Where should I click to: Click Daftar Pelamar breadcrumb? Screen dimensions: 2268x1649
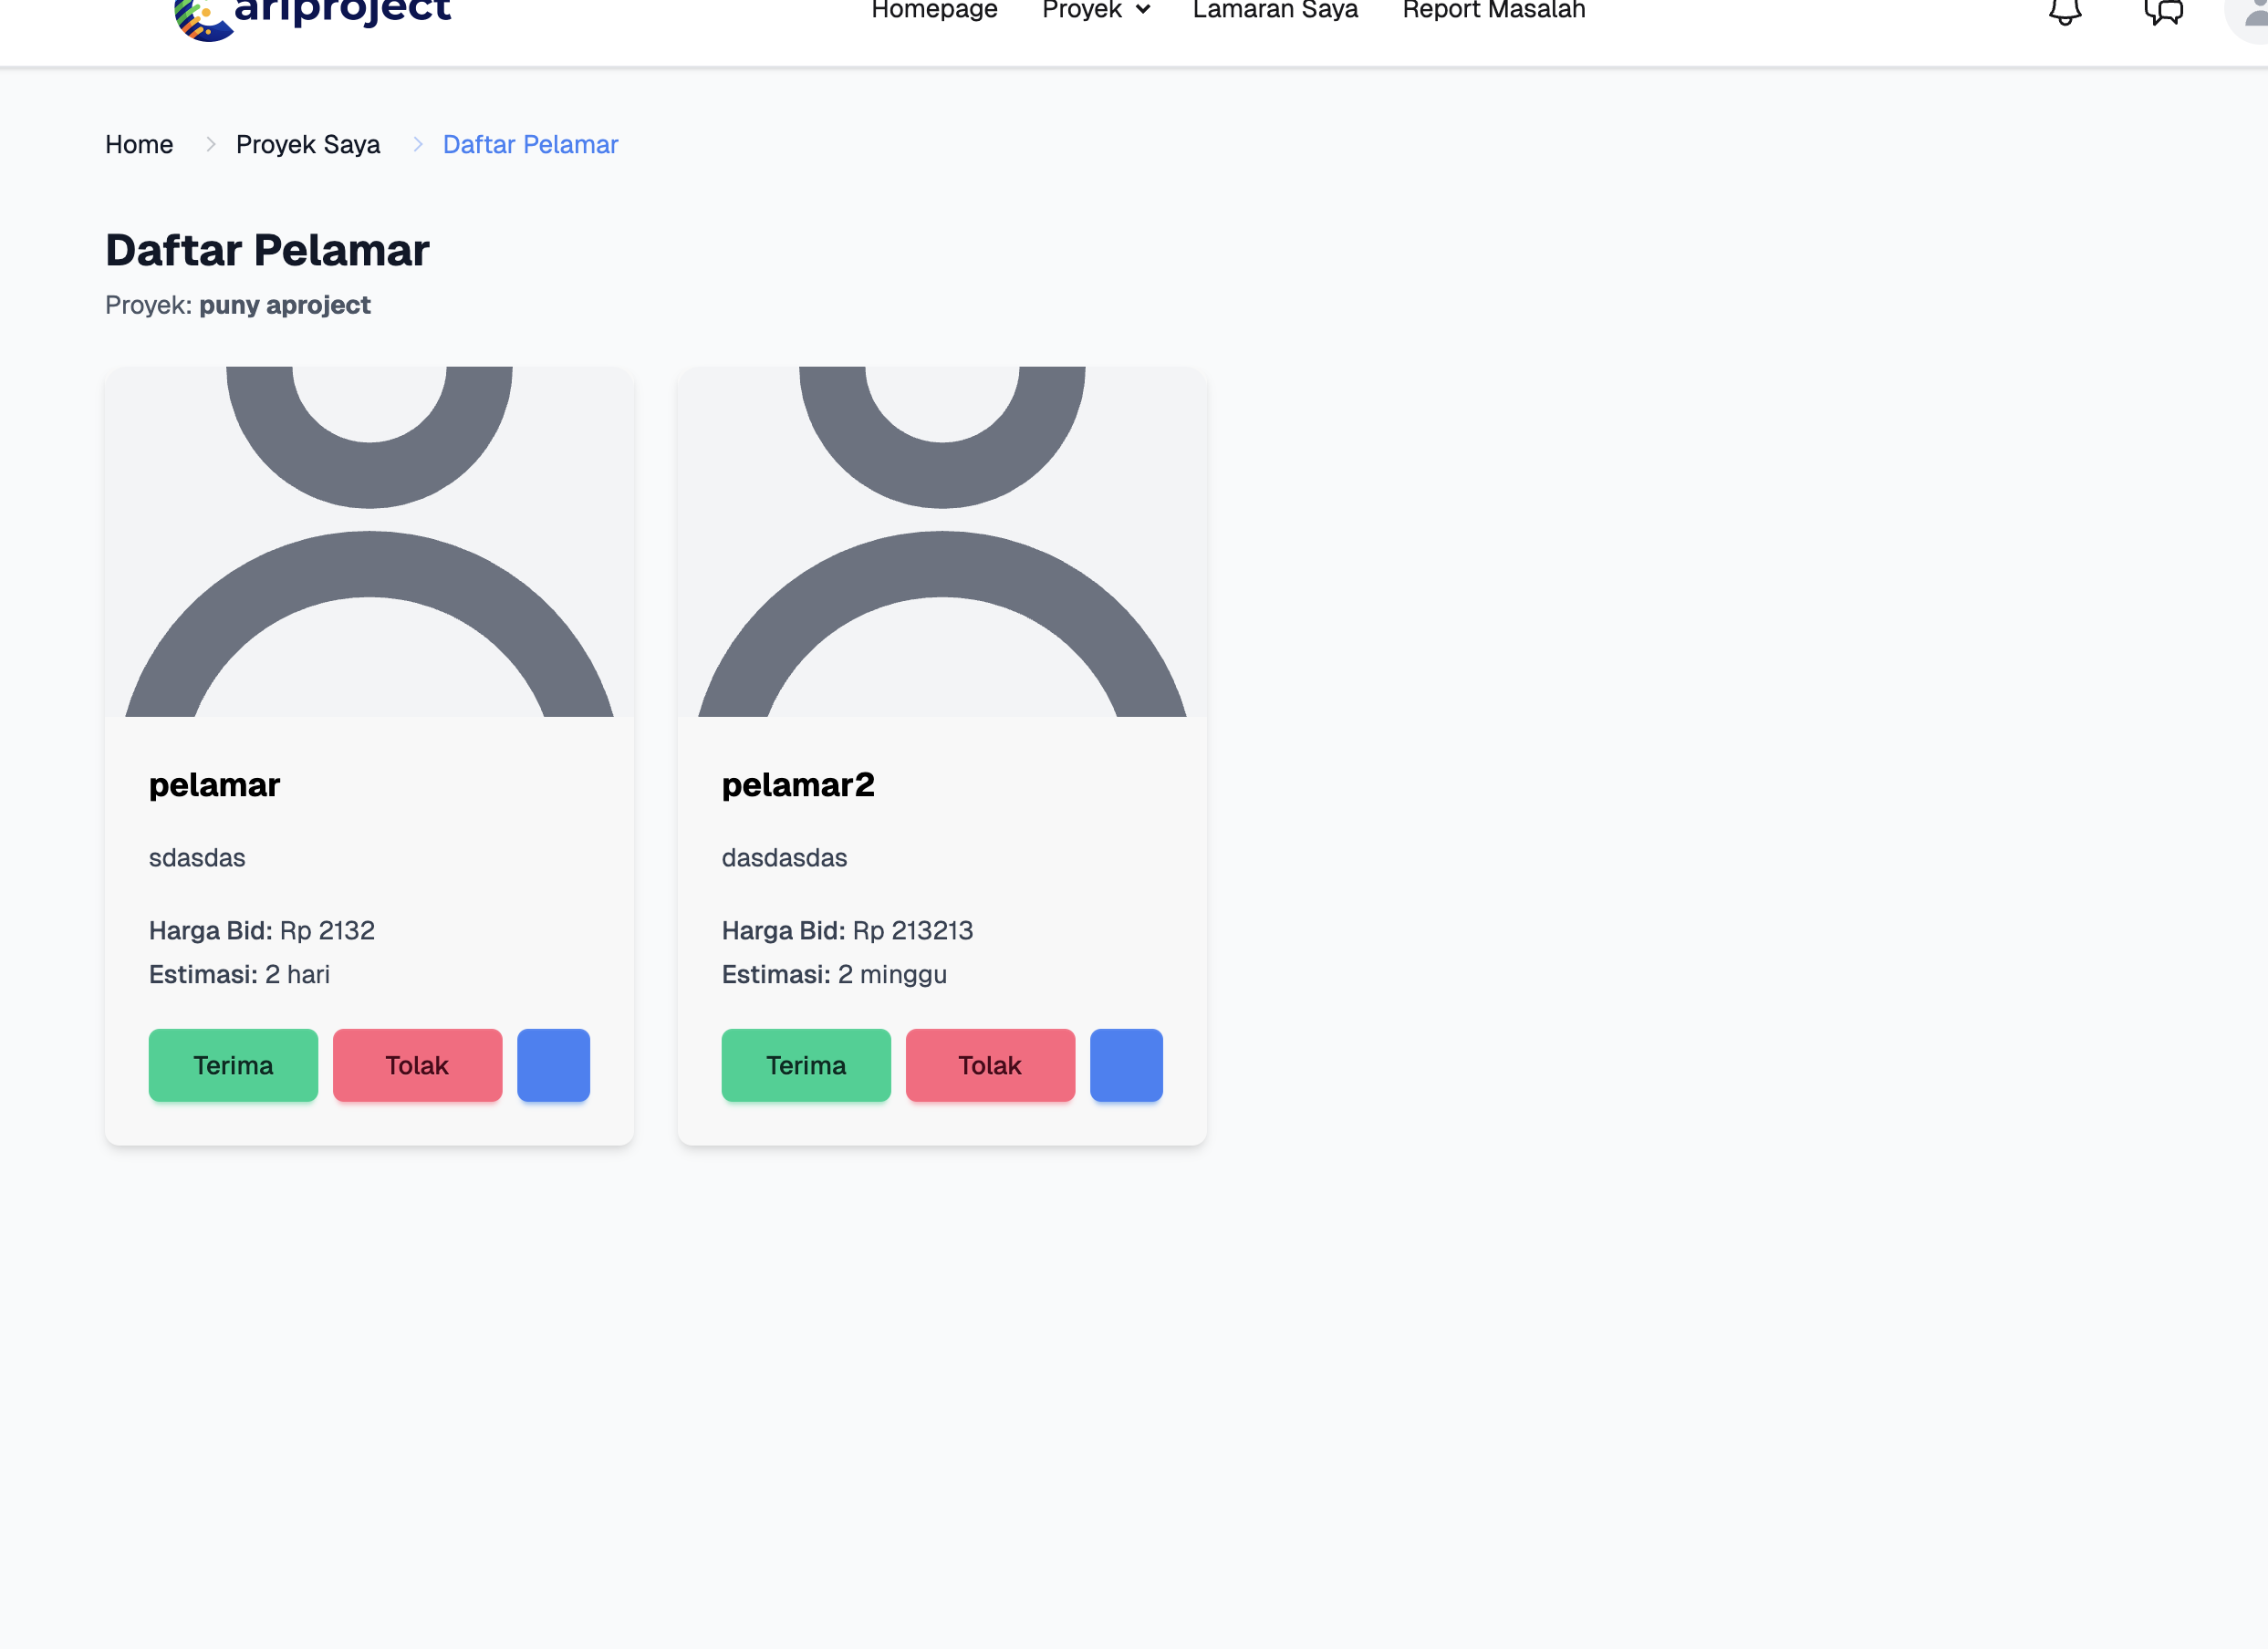click(x=530, y=144)
